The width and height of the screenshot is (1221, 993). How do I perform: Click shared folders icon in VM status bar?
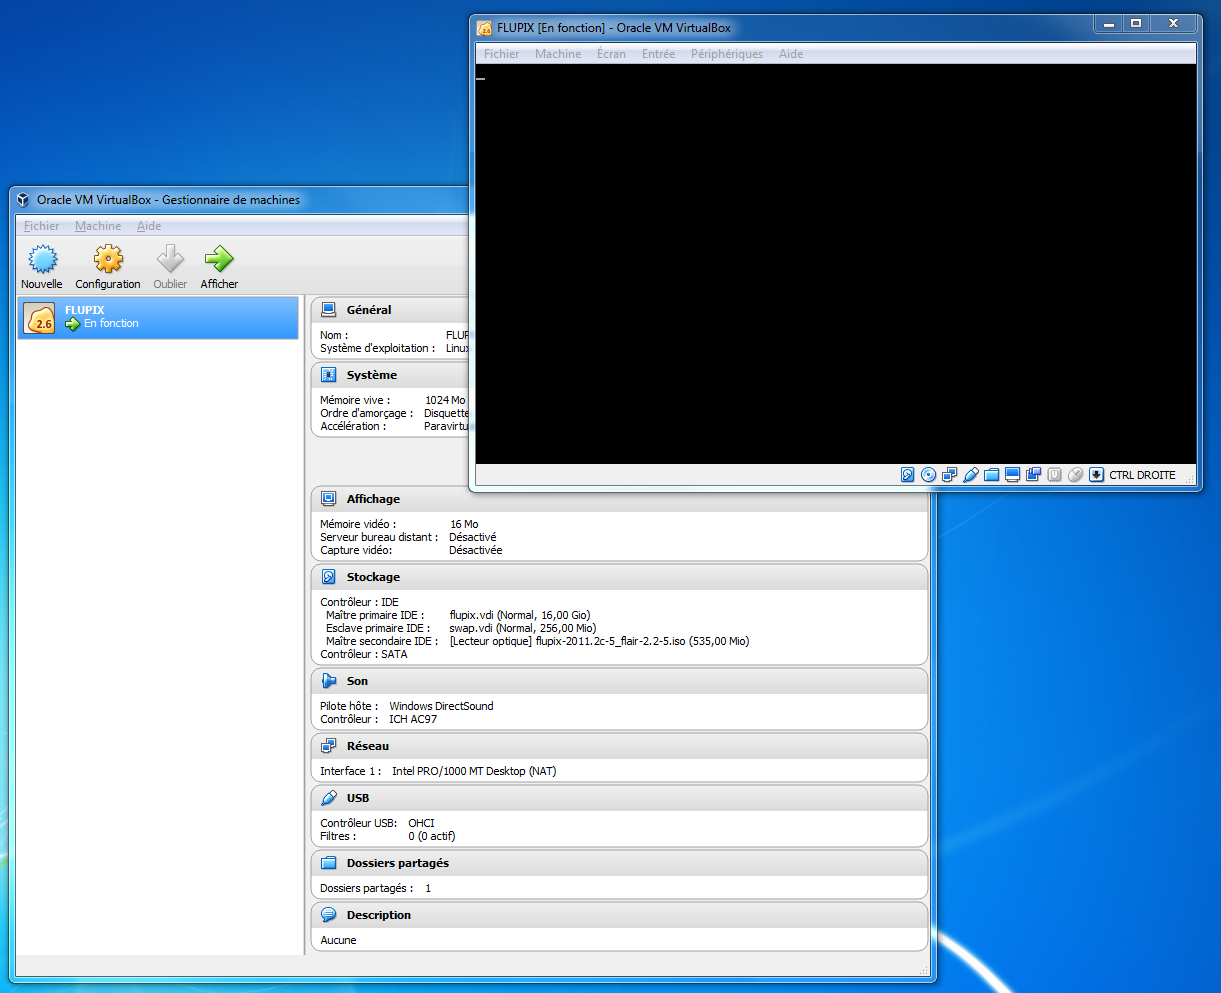[992, 475]
